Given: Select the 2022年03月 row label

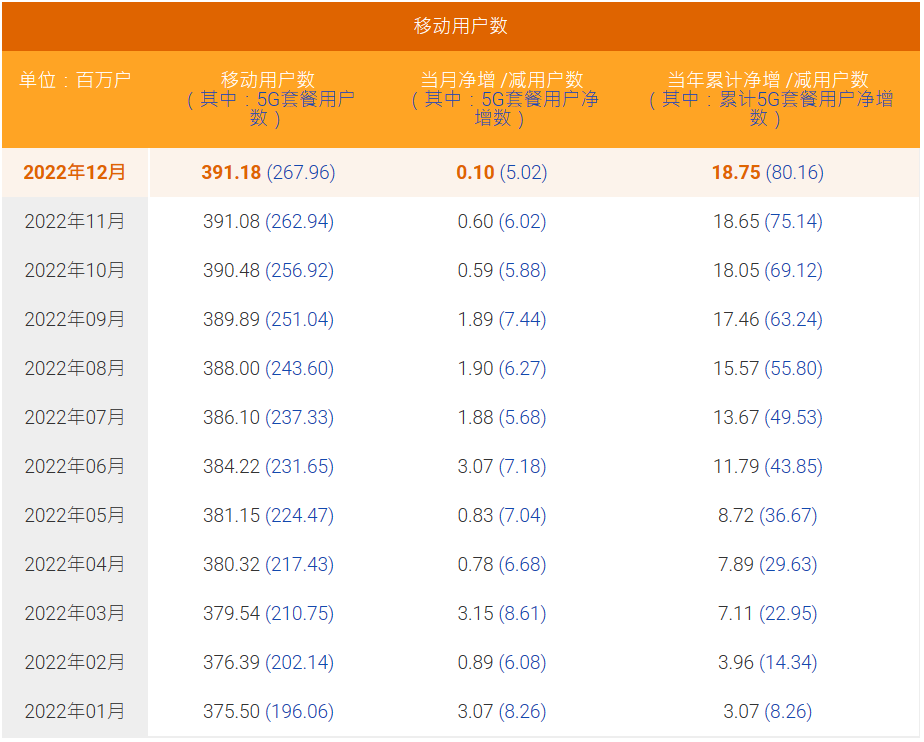Looking at the screenshot, I should pyautogui.click(x=75, y=613).
